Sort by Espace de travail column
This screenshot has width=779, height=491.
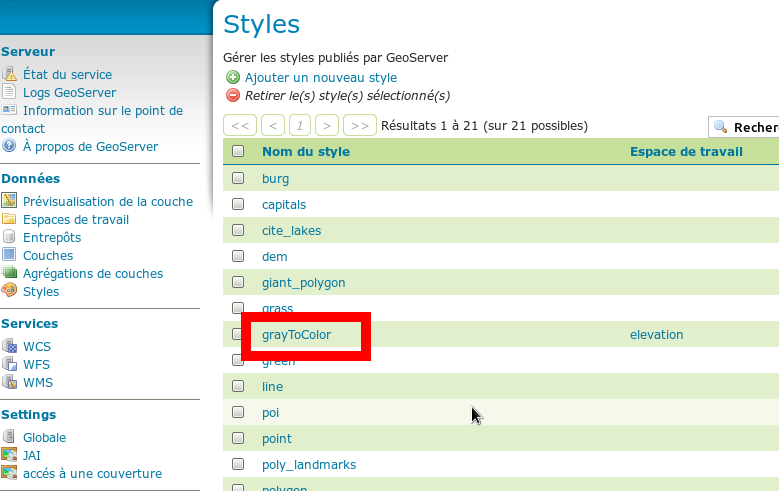pos(686,152)
